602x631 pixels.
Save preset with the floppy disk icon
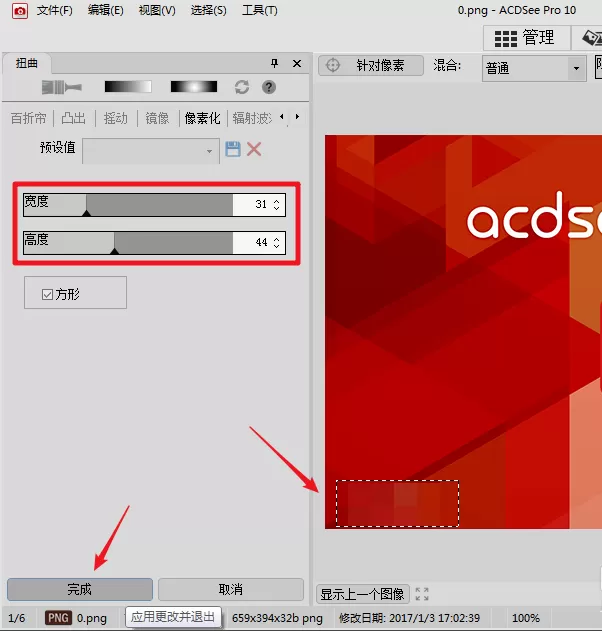point(233,149)
